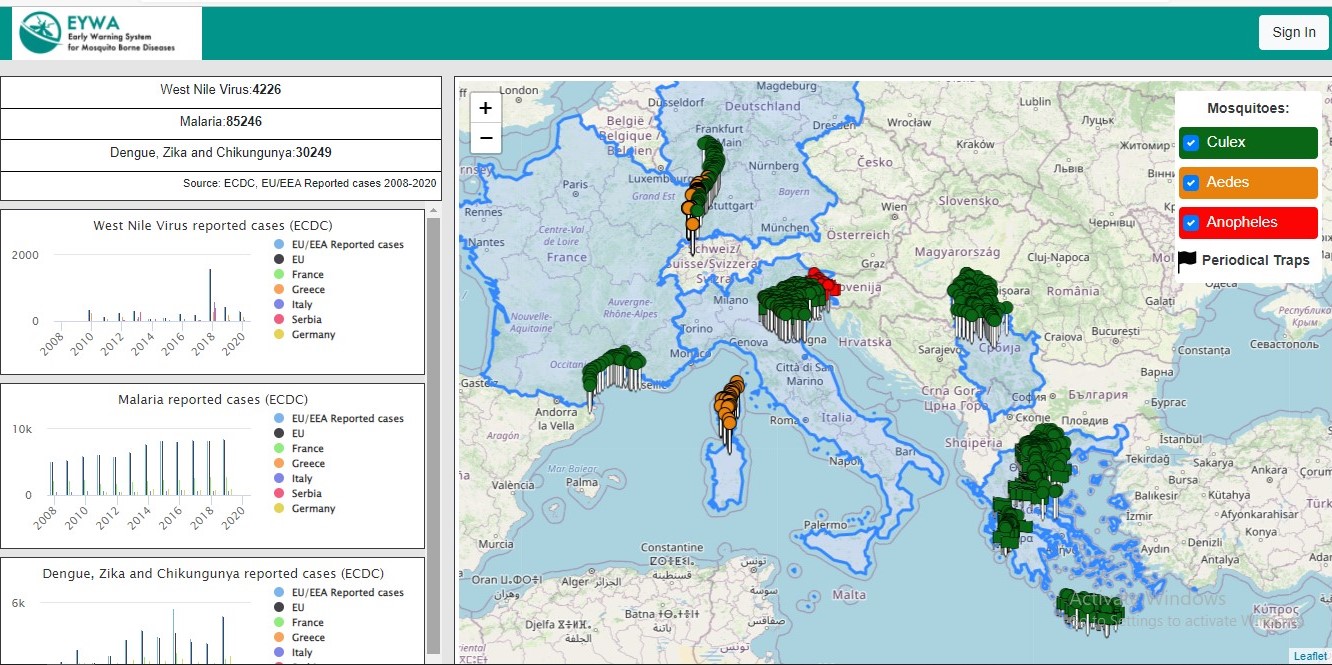Toggle the Aedes mosquito checkbox
The image size is (1332, 665).
1191,183
